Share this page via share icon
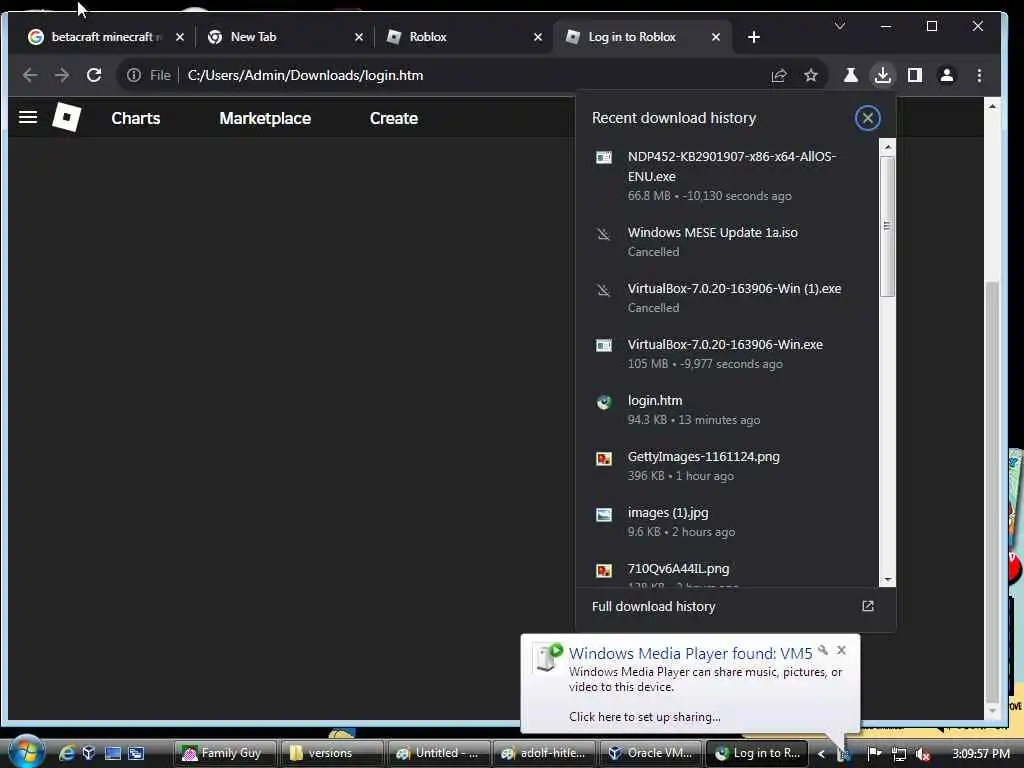1024x768 pixels. pos(778,75)
